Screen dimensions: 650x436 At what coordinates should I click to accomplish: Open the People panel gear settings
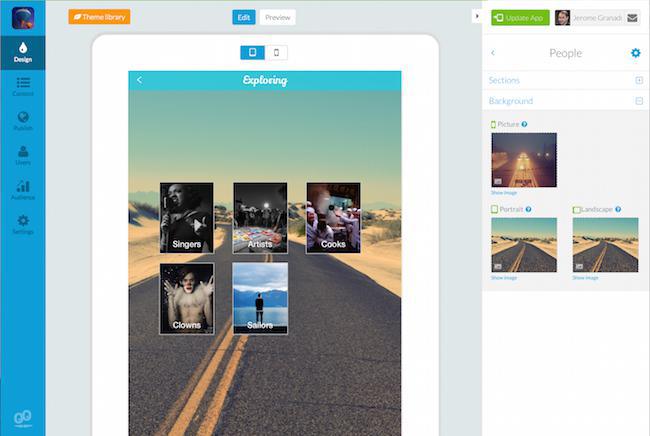pyautogui.click(x=636, y=53)
